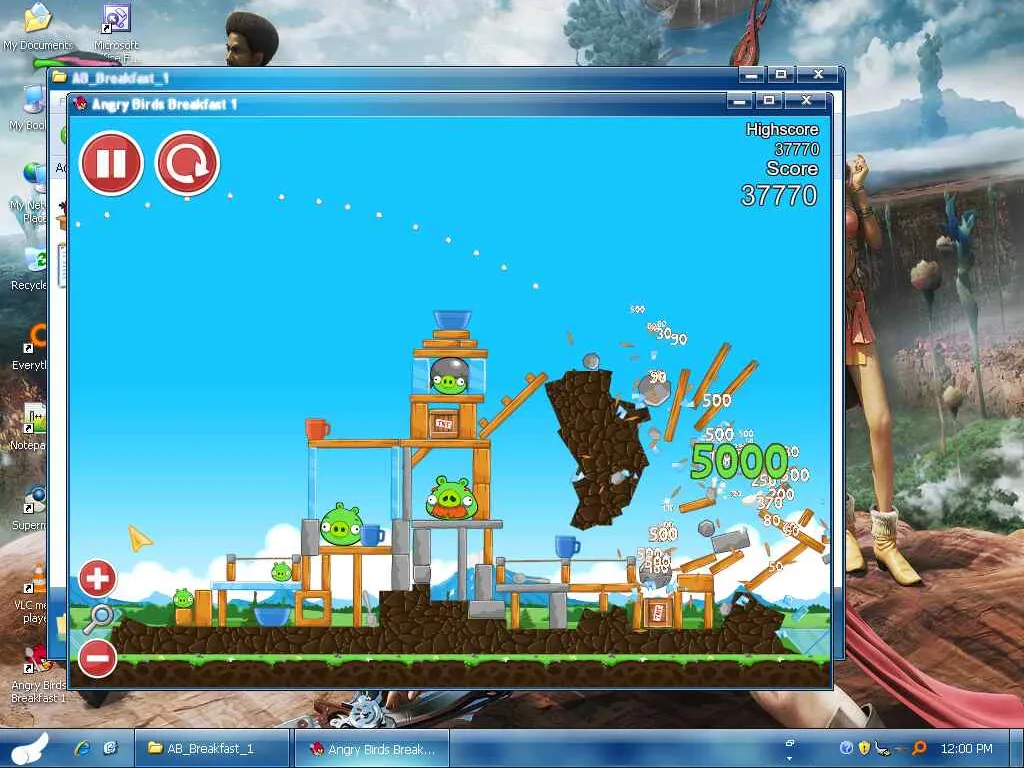1024x768 pixels.
Task: Click the large green pig beside the blue cup
Action: coord(340,524)
